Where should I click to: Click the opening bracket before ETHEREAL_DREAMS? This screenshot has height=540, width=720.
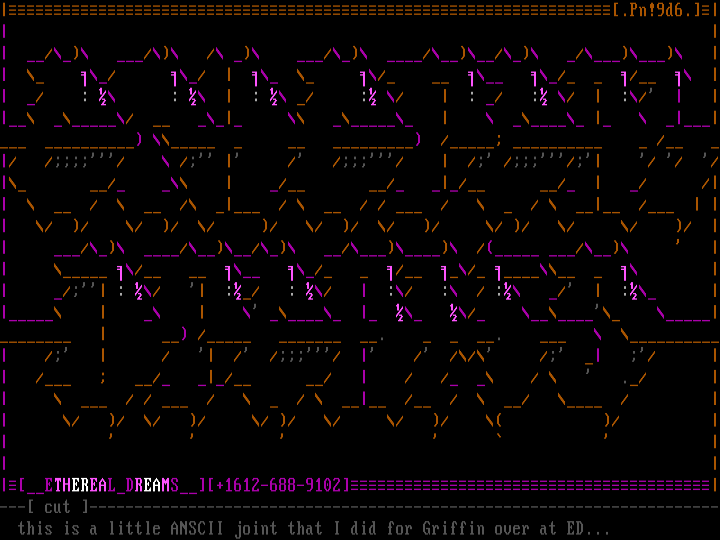(x=22, y=485)
